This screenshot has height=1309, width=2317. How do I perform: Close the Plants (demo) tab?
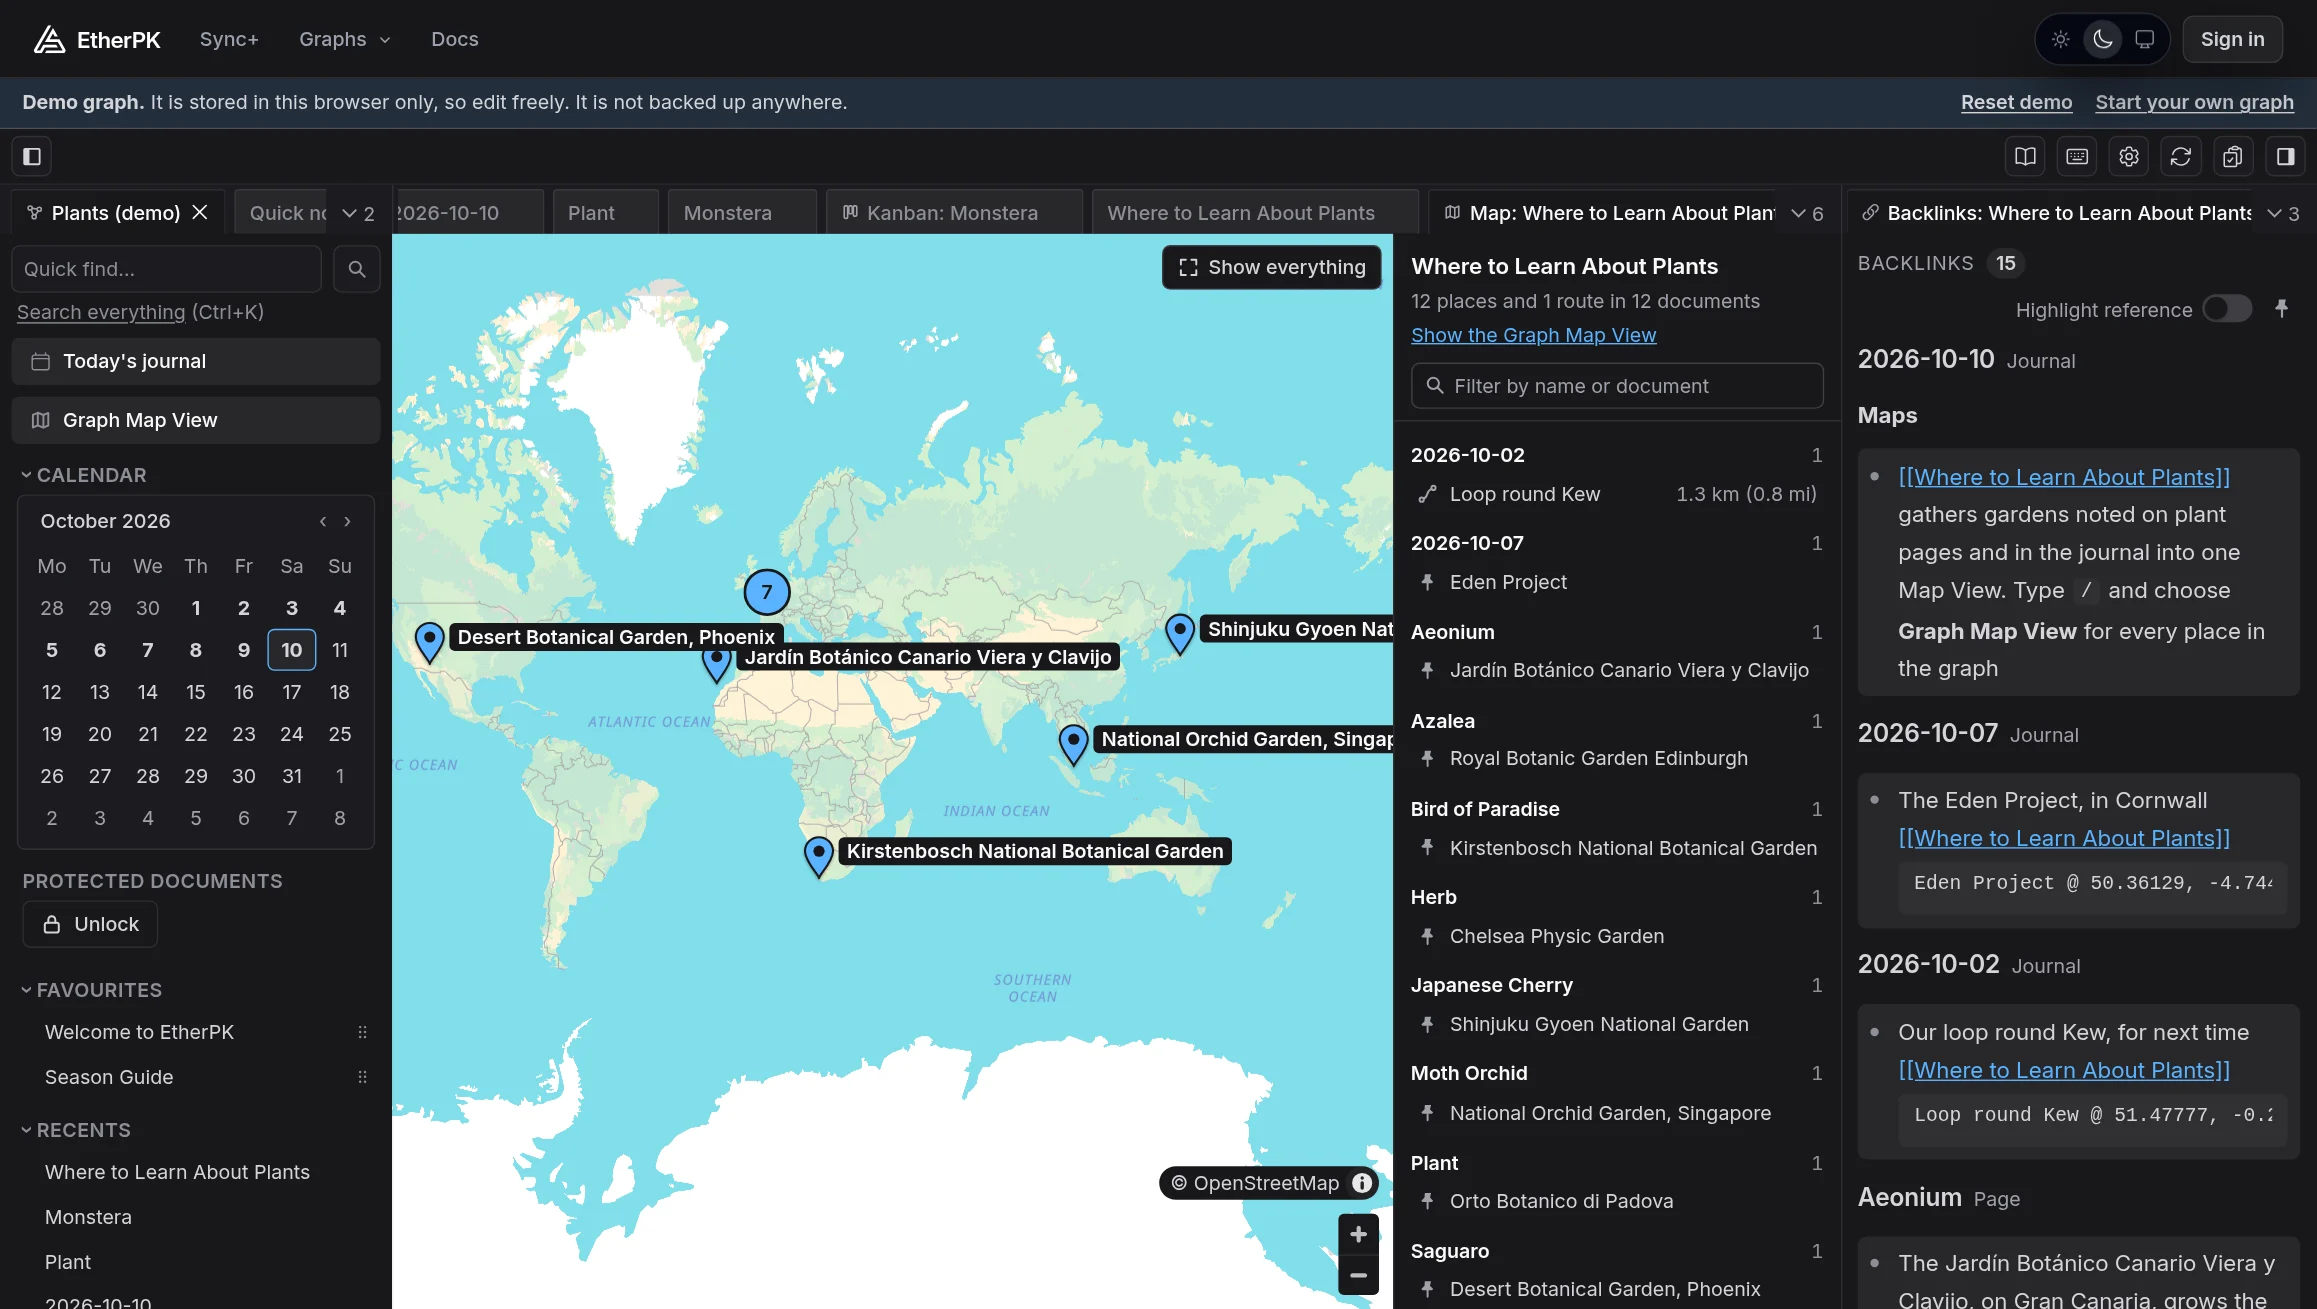pos(200,212)
